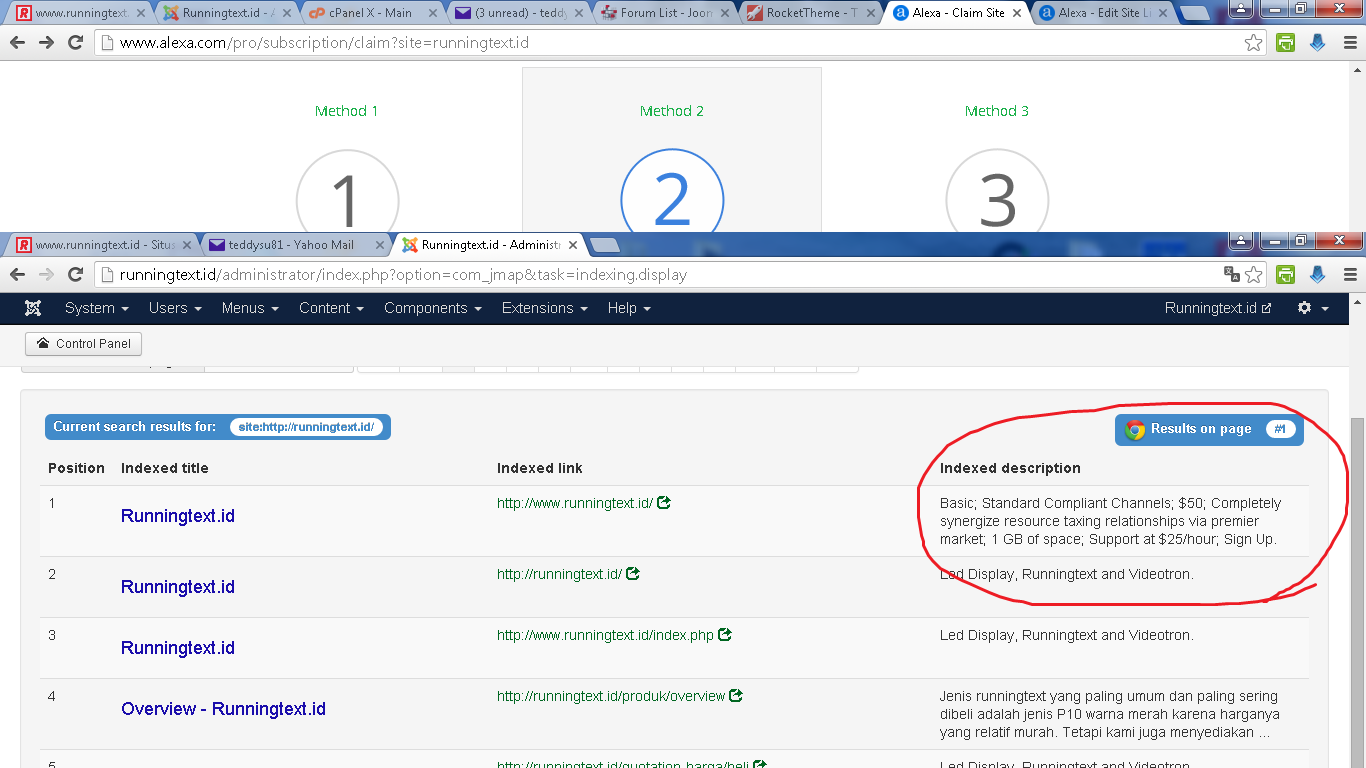The image size is (1366, 768).
Task: Go back in the Alexa browser window
Action: [17, 43]
